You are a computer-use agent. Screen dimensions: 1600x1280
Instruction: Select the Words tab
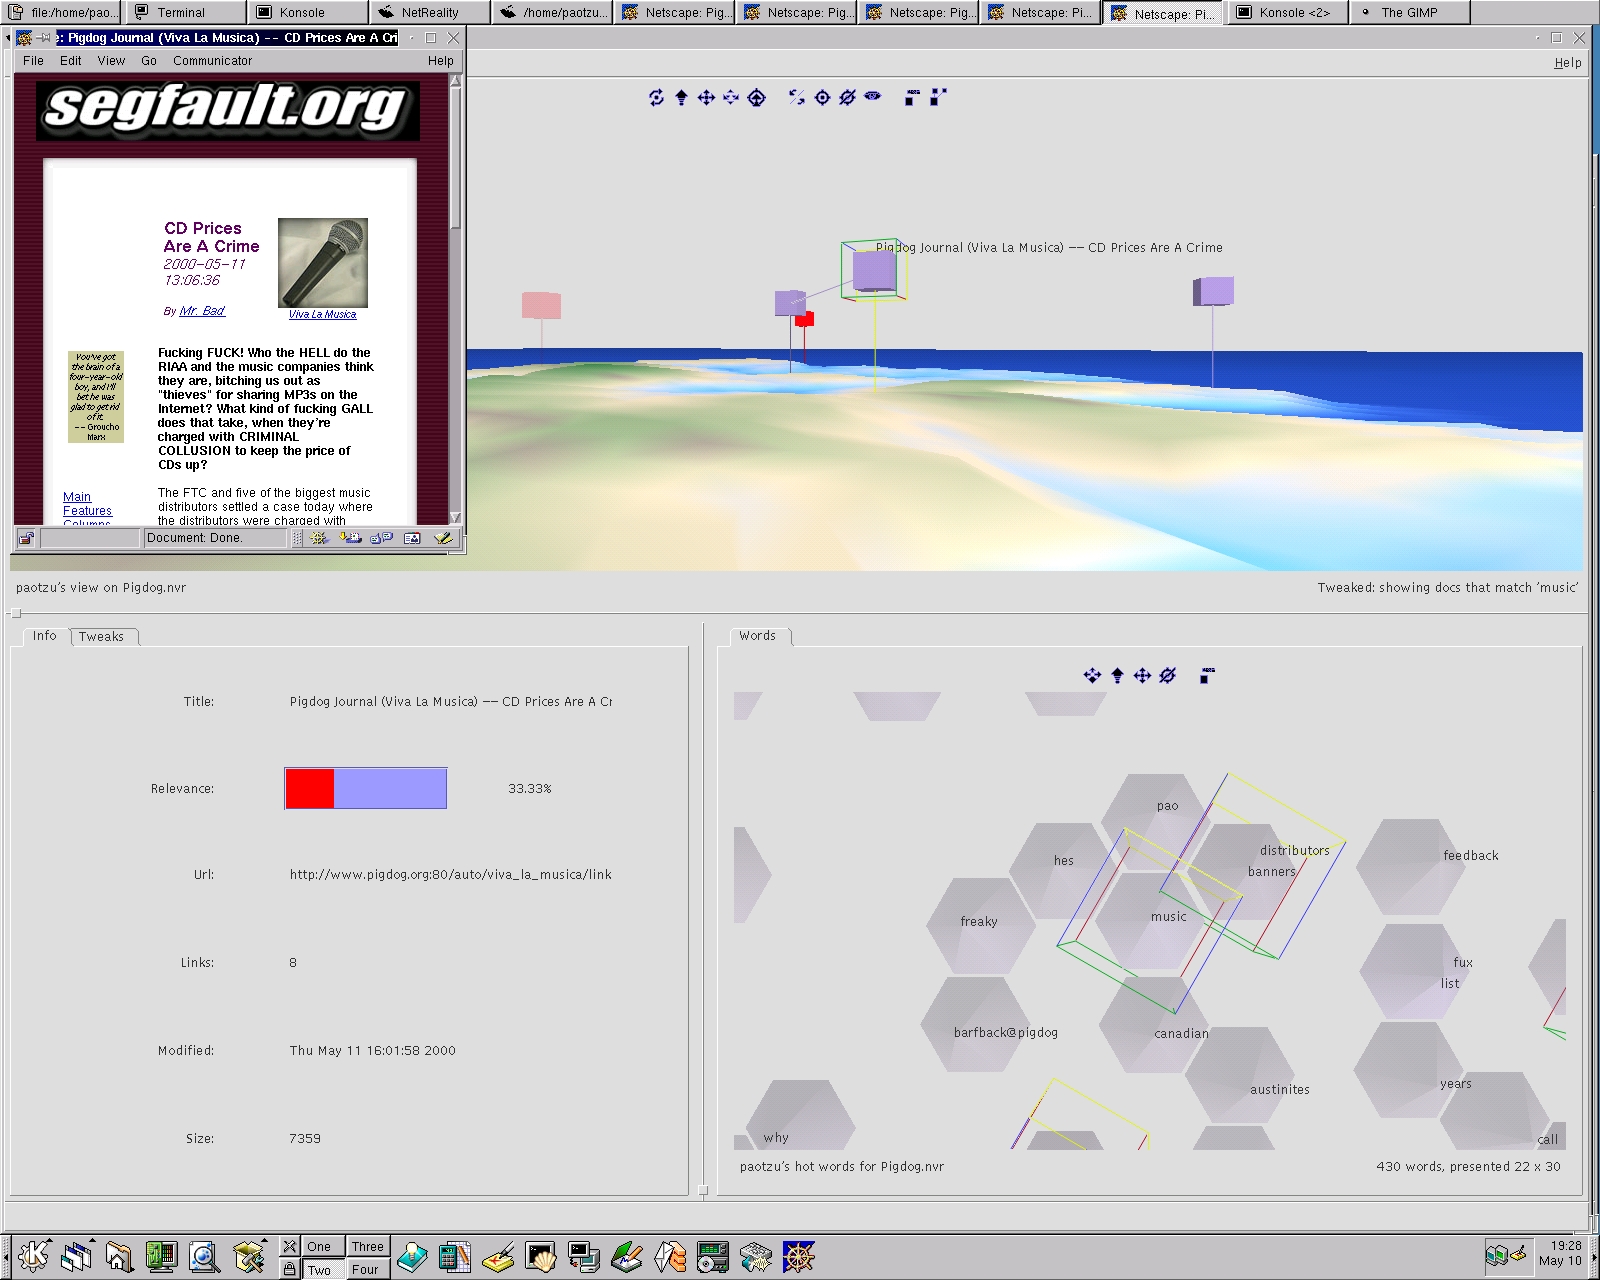(x=757, y=636)
